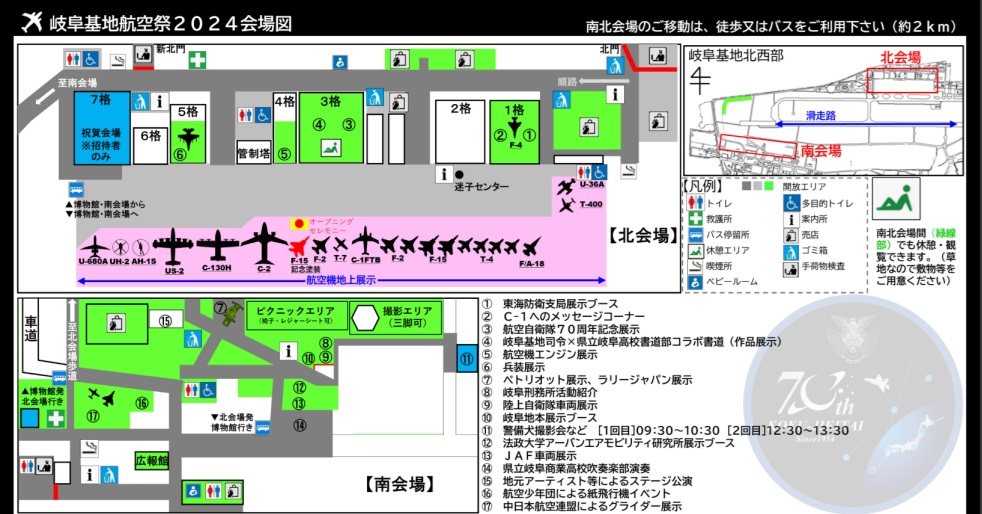
Task: Select the U-680A aircraft silhouette
Action: (x=94, y=246)
